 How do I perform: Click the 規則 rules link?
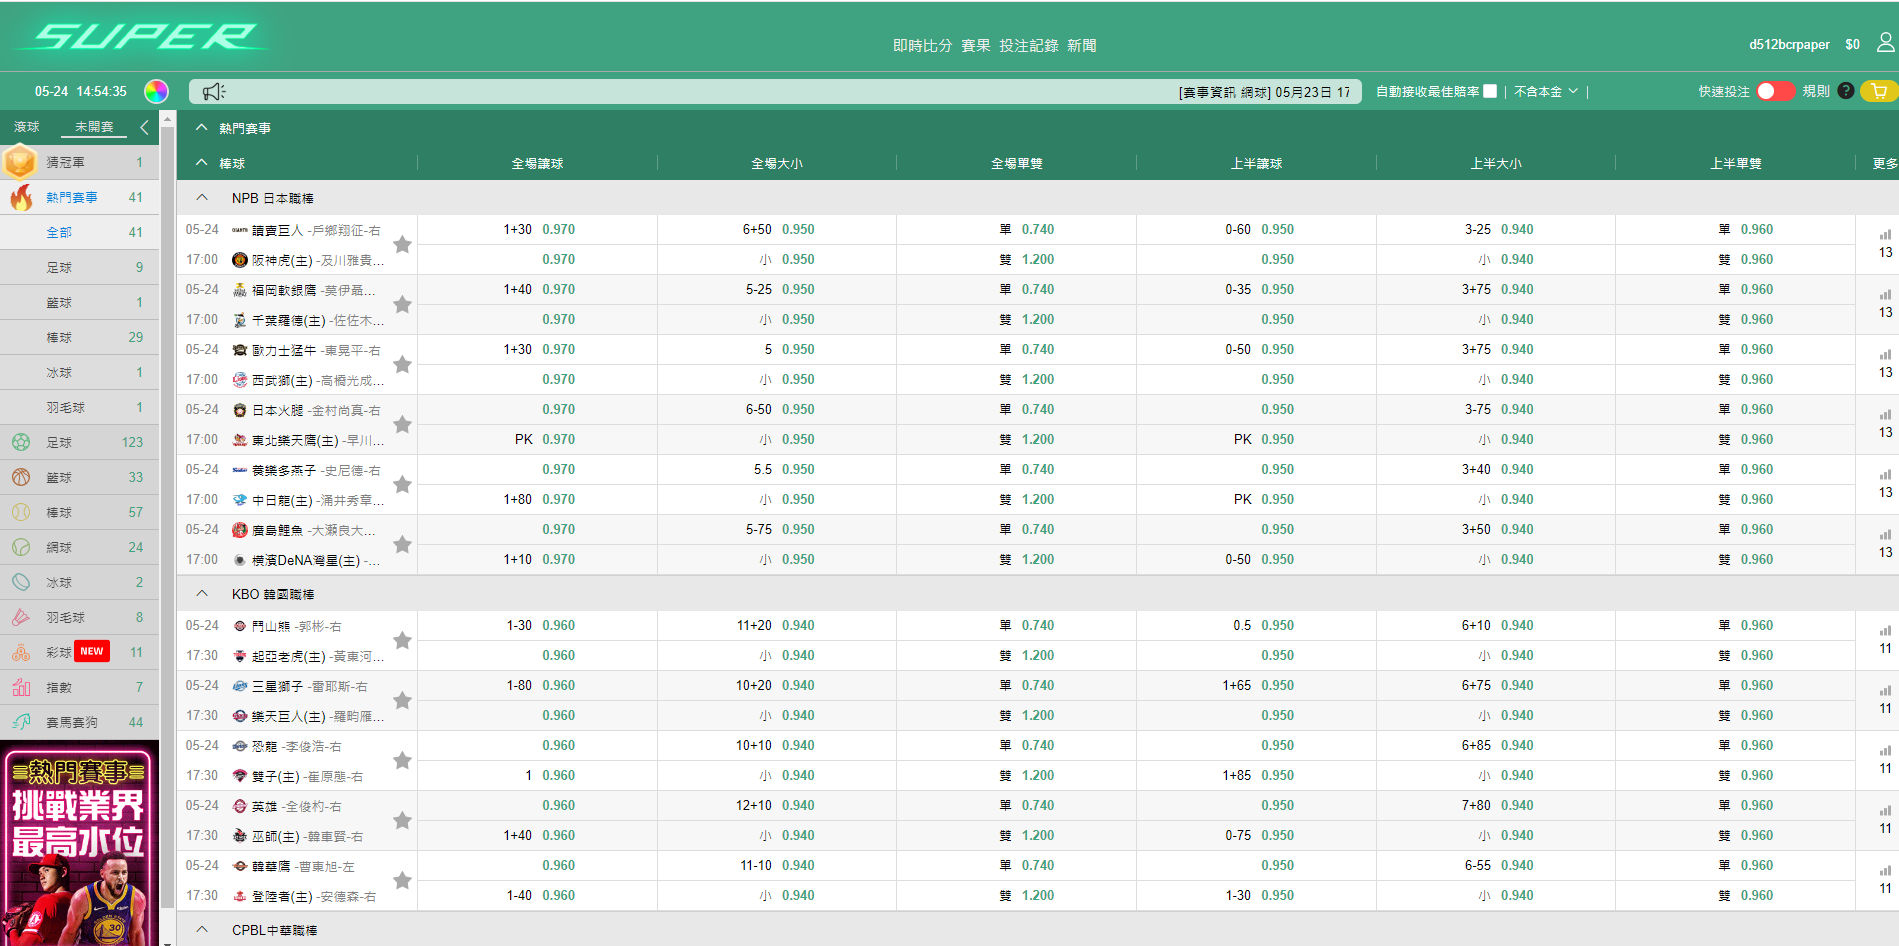pyautogui.click(x=1816, y=91)
